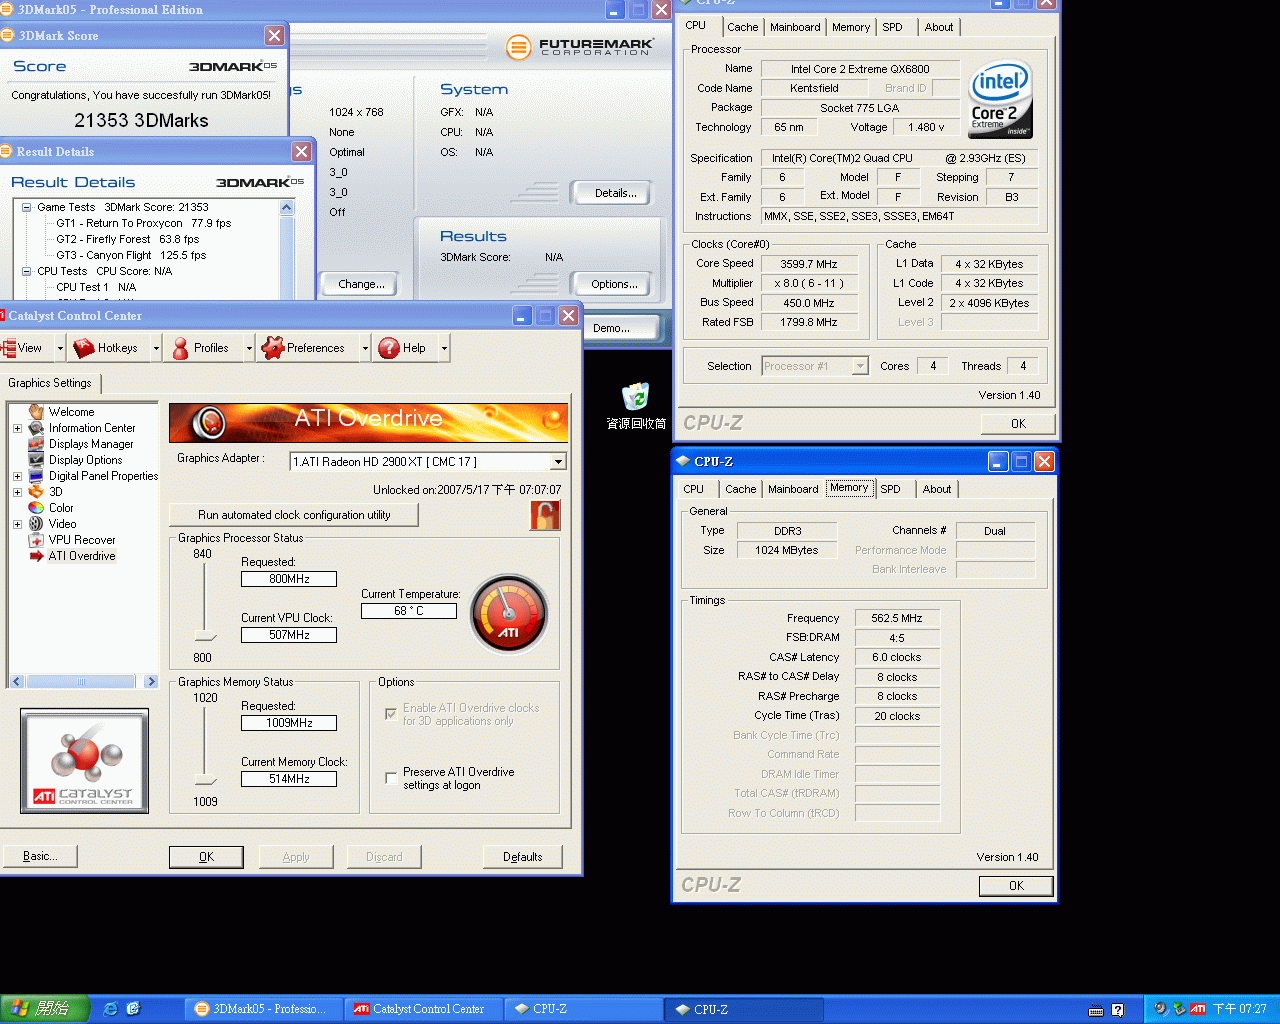Click the Basic... button
This screenshot has width=1280, height=1024.
point(39,856)
